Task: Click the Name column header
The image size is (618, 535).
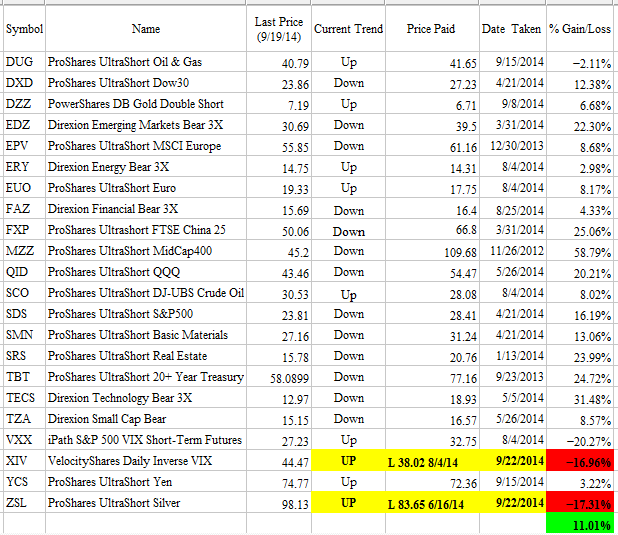Action: [x=146, y=28]
